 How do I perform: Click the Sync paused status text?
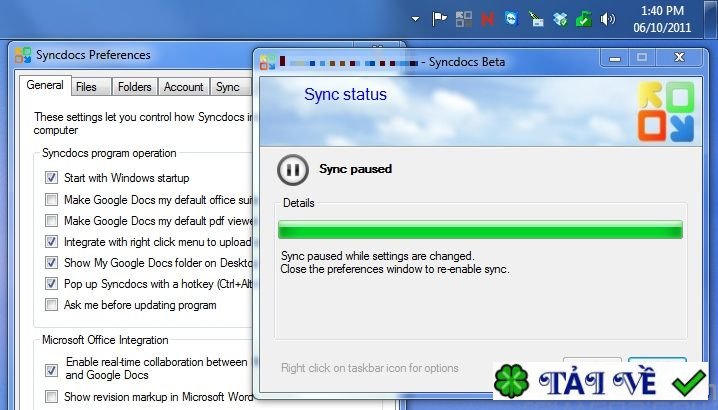[x=355, y=169]
